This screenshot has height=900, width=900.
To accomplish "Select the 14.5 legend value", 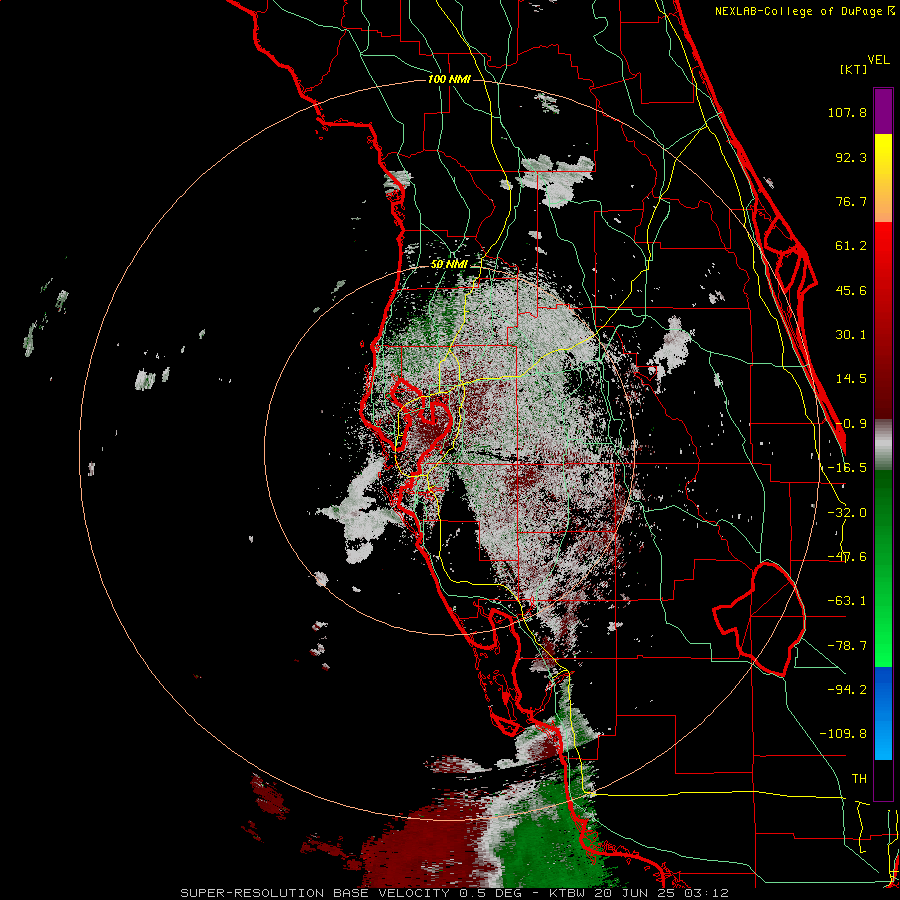I will 851,379.
